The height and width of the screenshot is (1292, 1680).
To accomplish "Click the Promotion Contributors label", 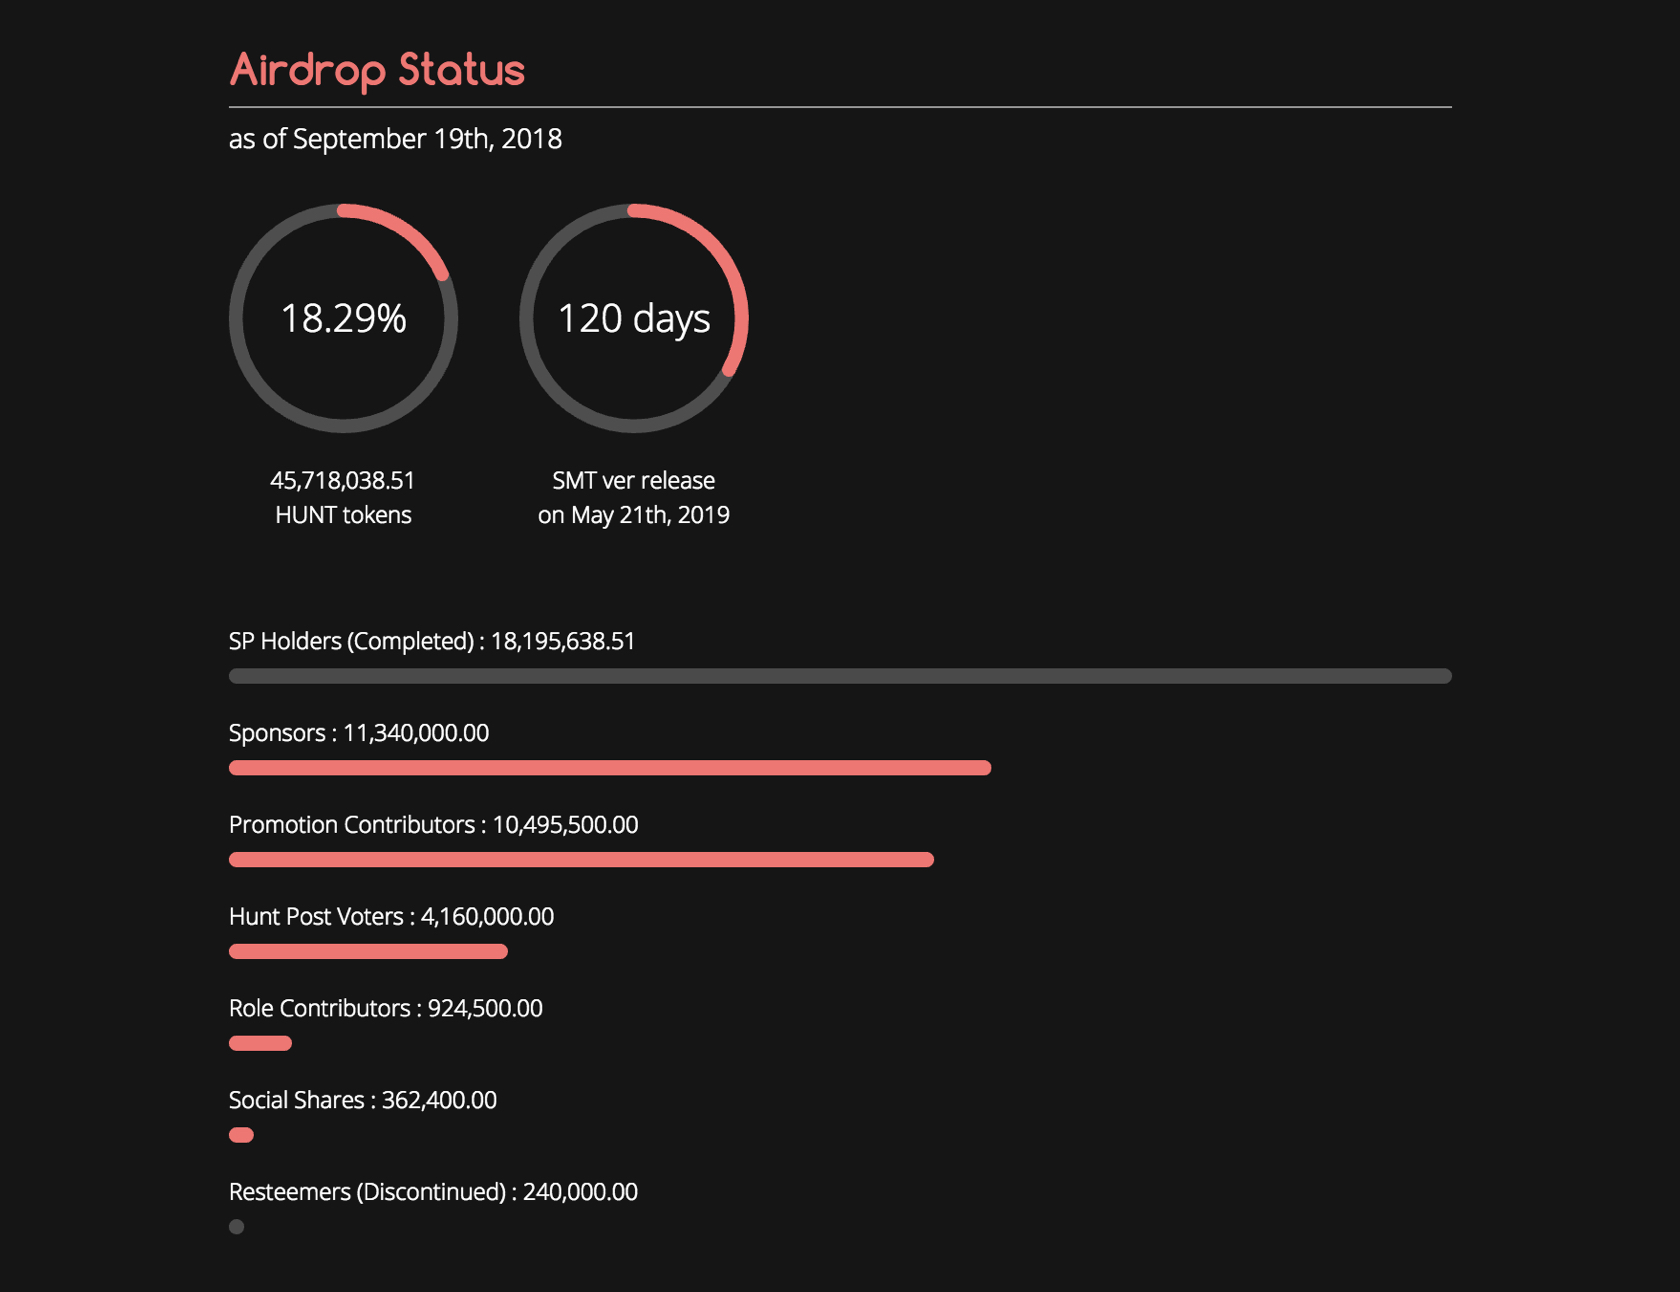I will click(x=433, y=825).
